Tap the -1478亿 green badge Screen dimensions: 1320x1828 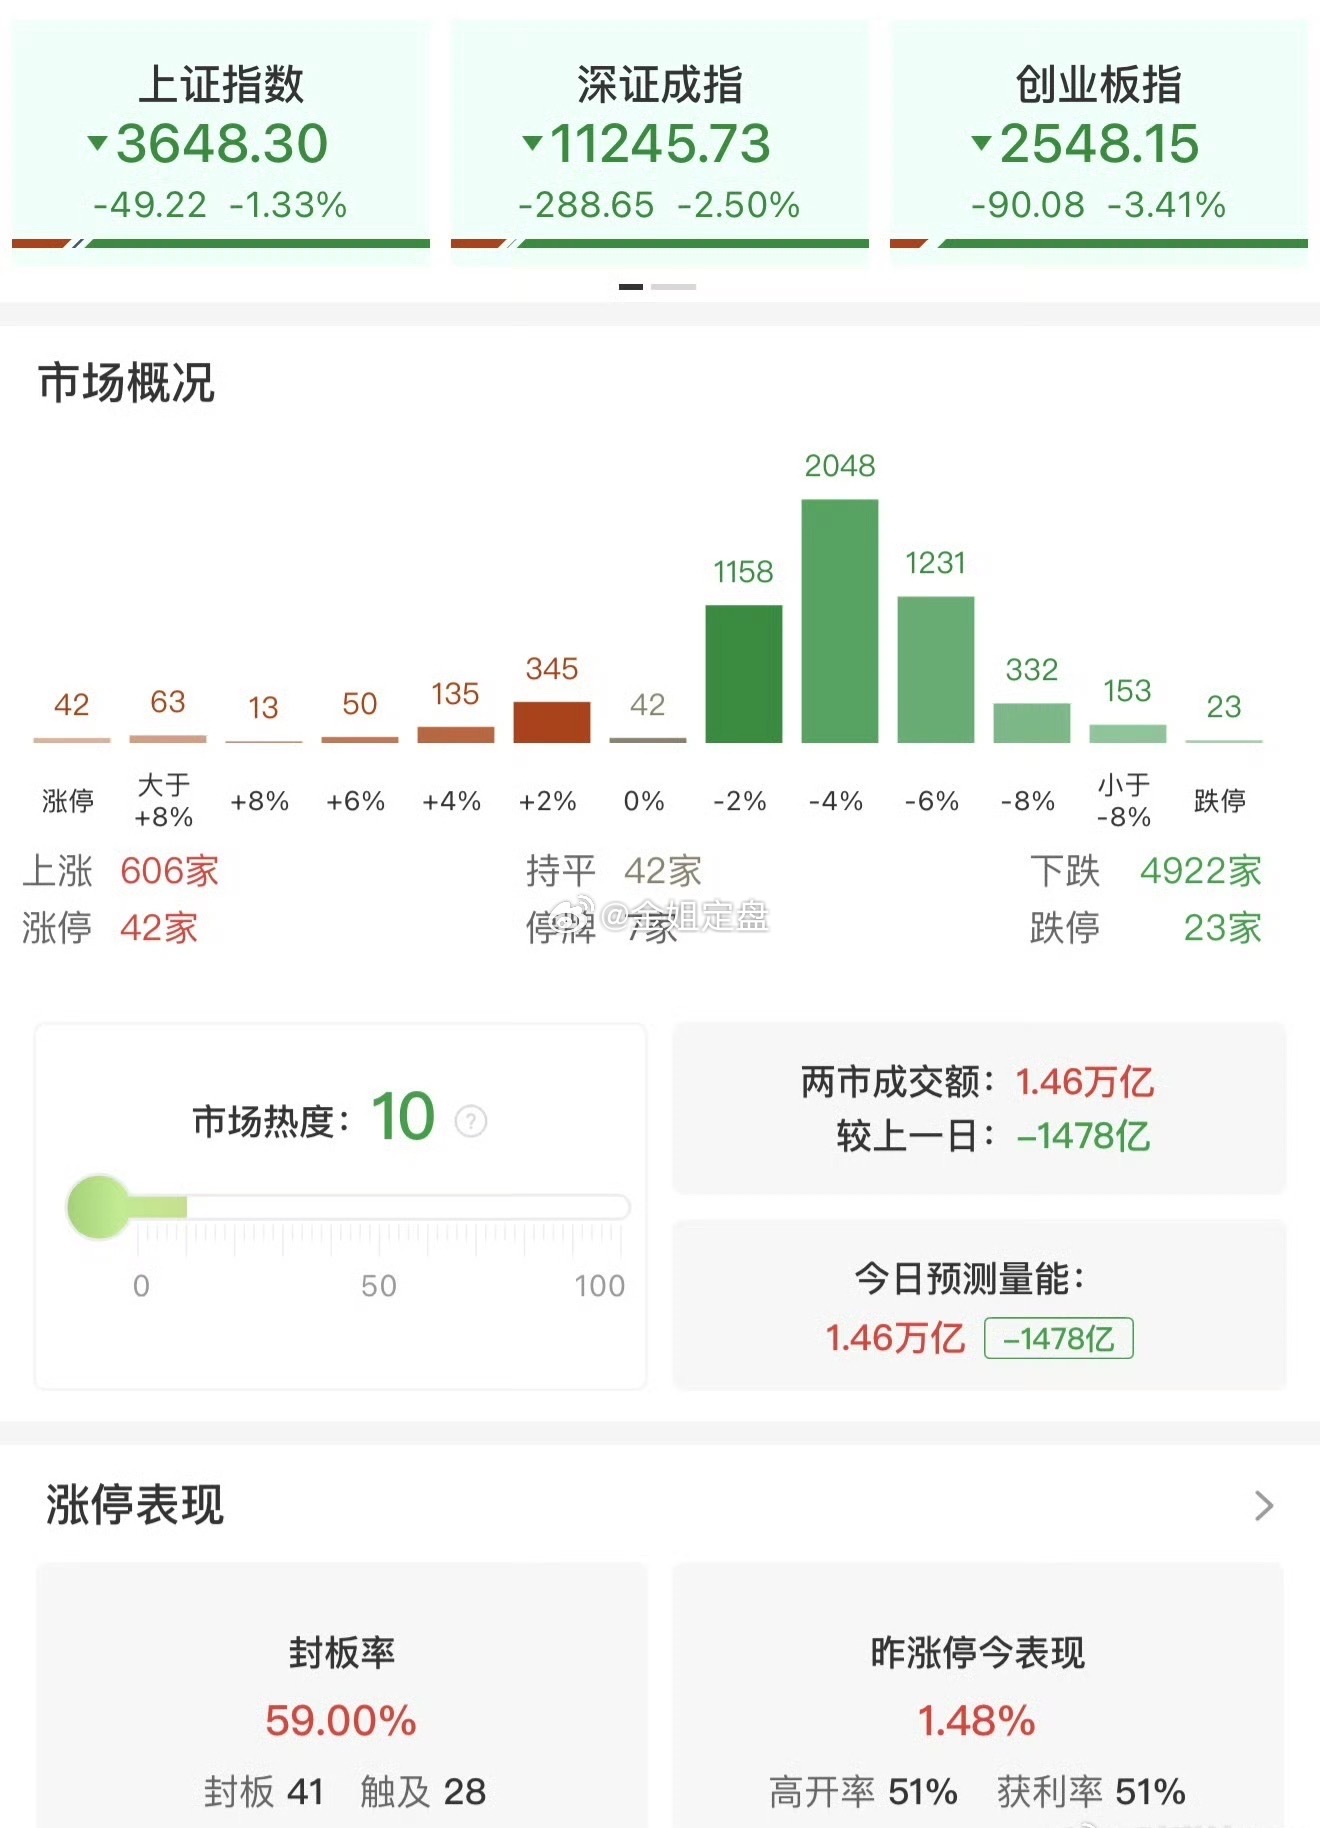pyautogui.click(x=1059, y=1338)
